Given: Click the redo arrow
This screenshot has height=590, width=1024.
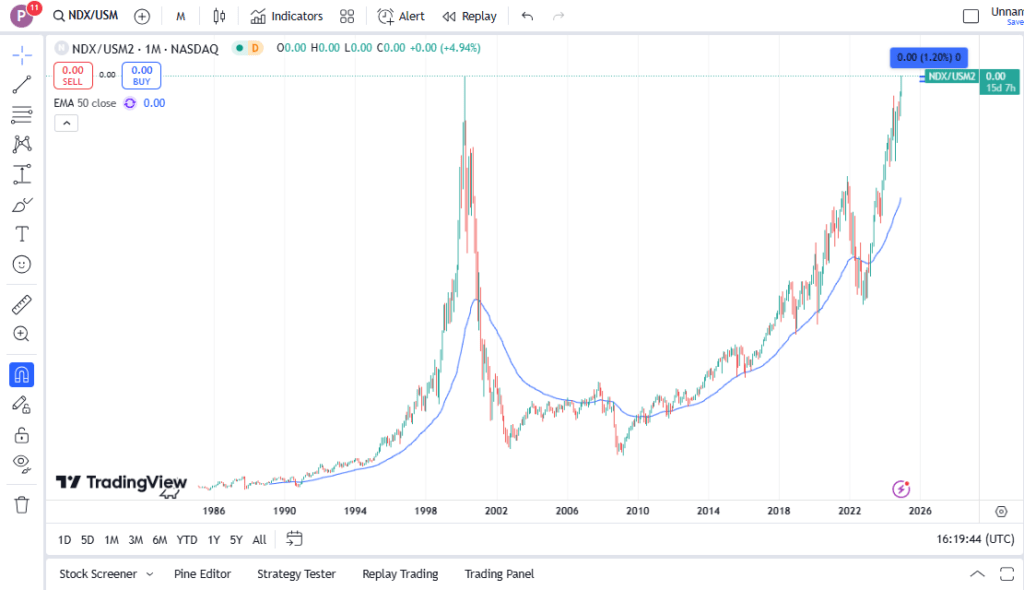Looking at the screenshot, I should 558,16.
